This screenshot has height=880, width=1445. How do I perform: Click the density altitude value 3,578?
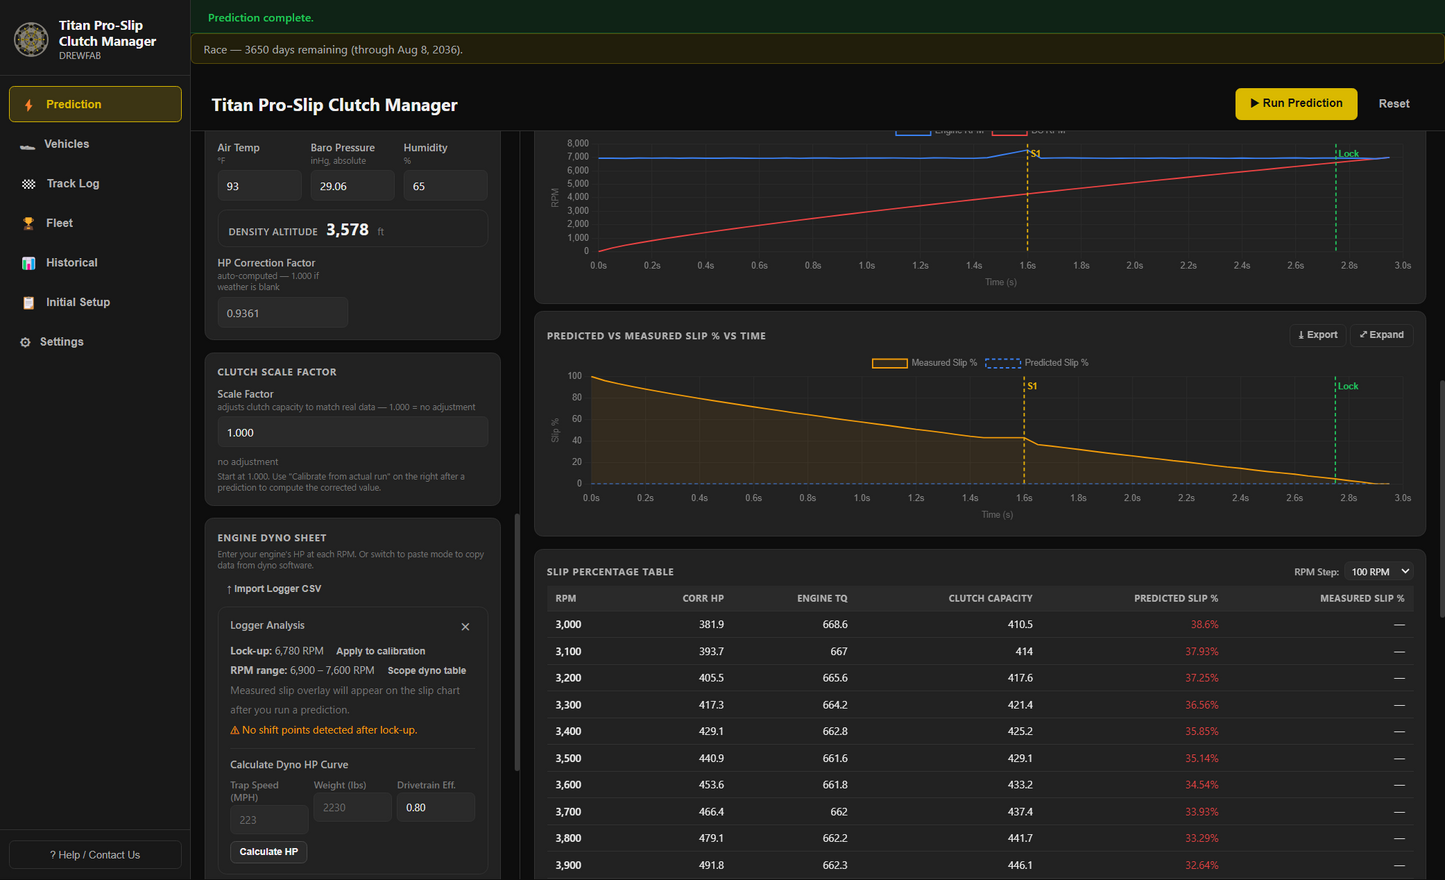347,230
